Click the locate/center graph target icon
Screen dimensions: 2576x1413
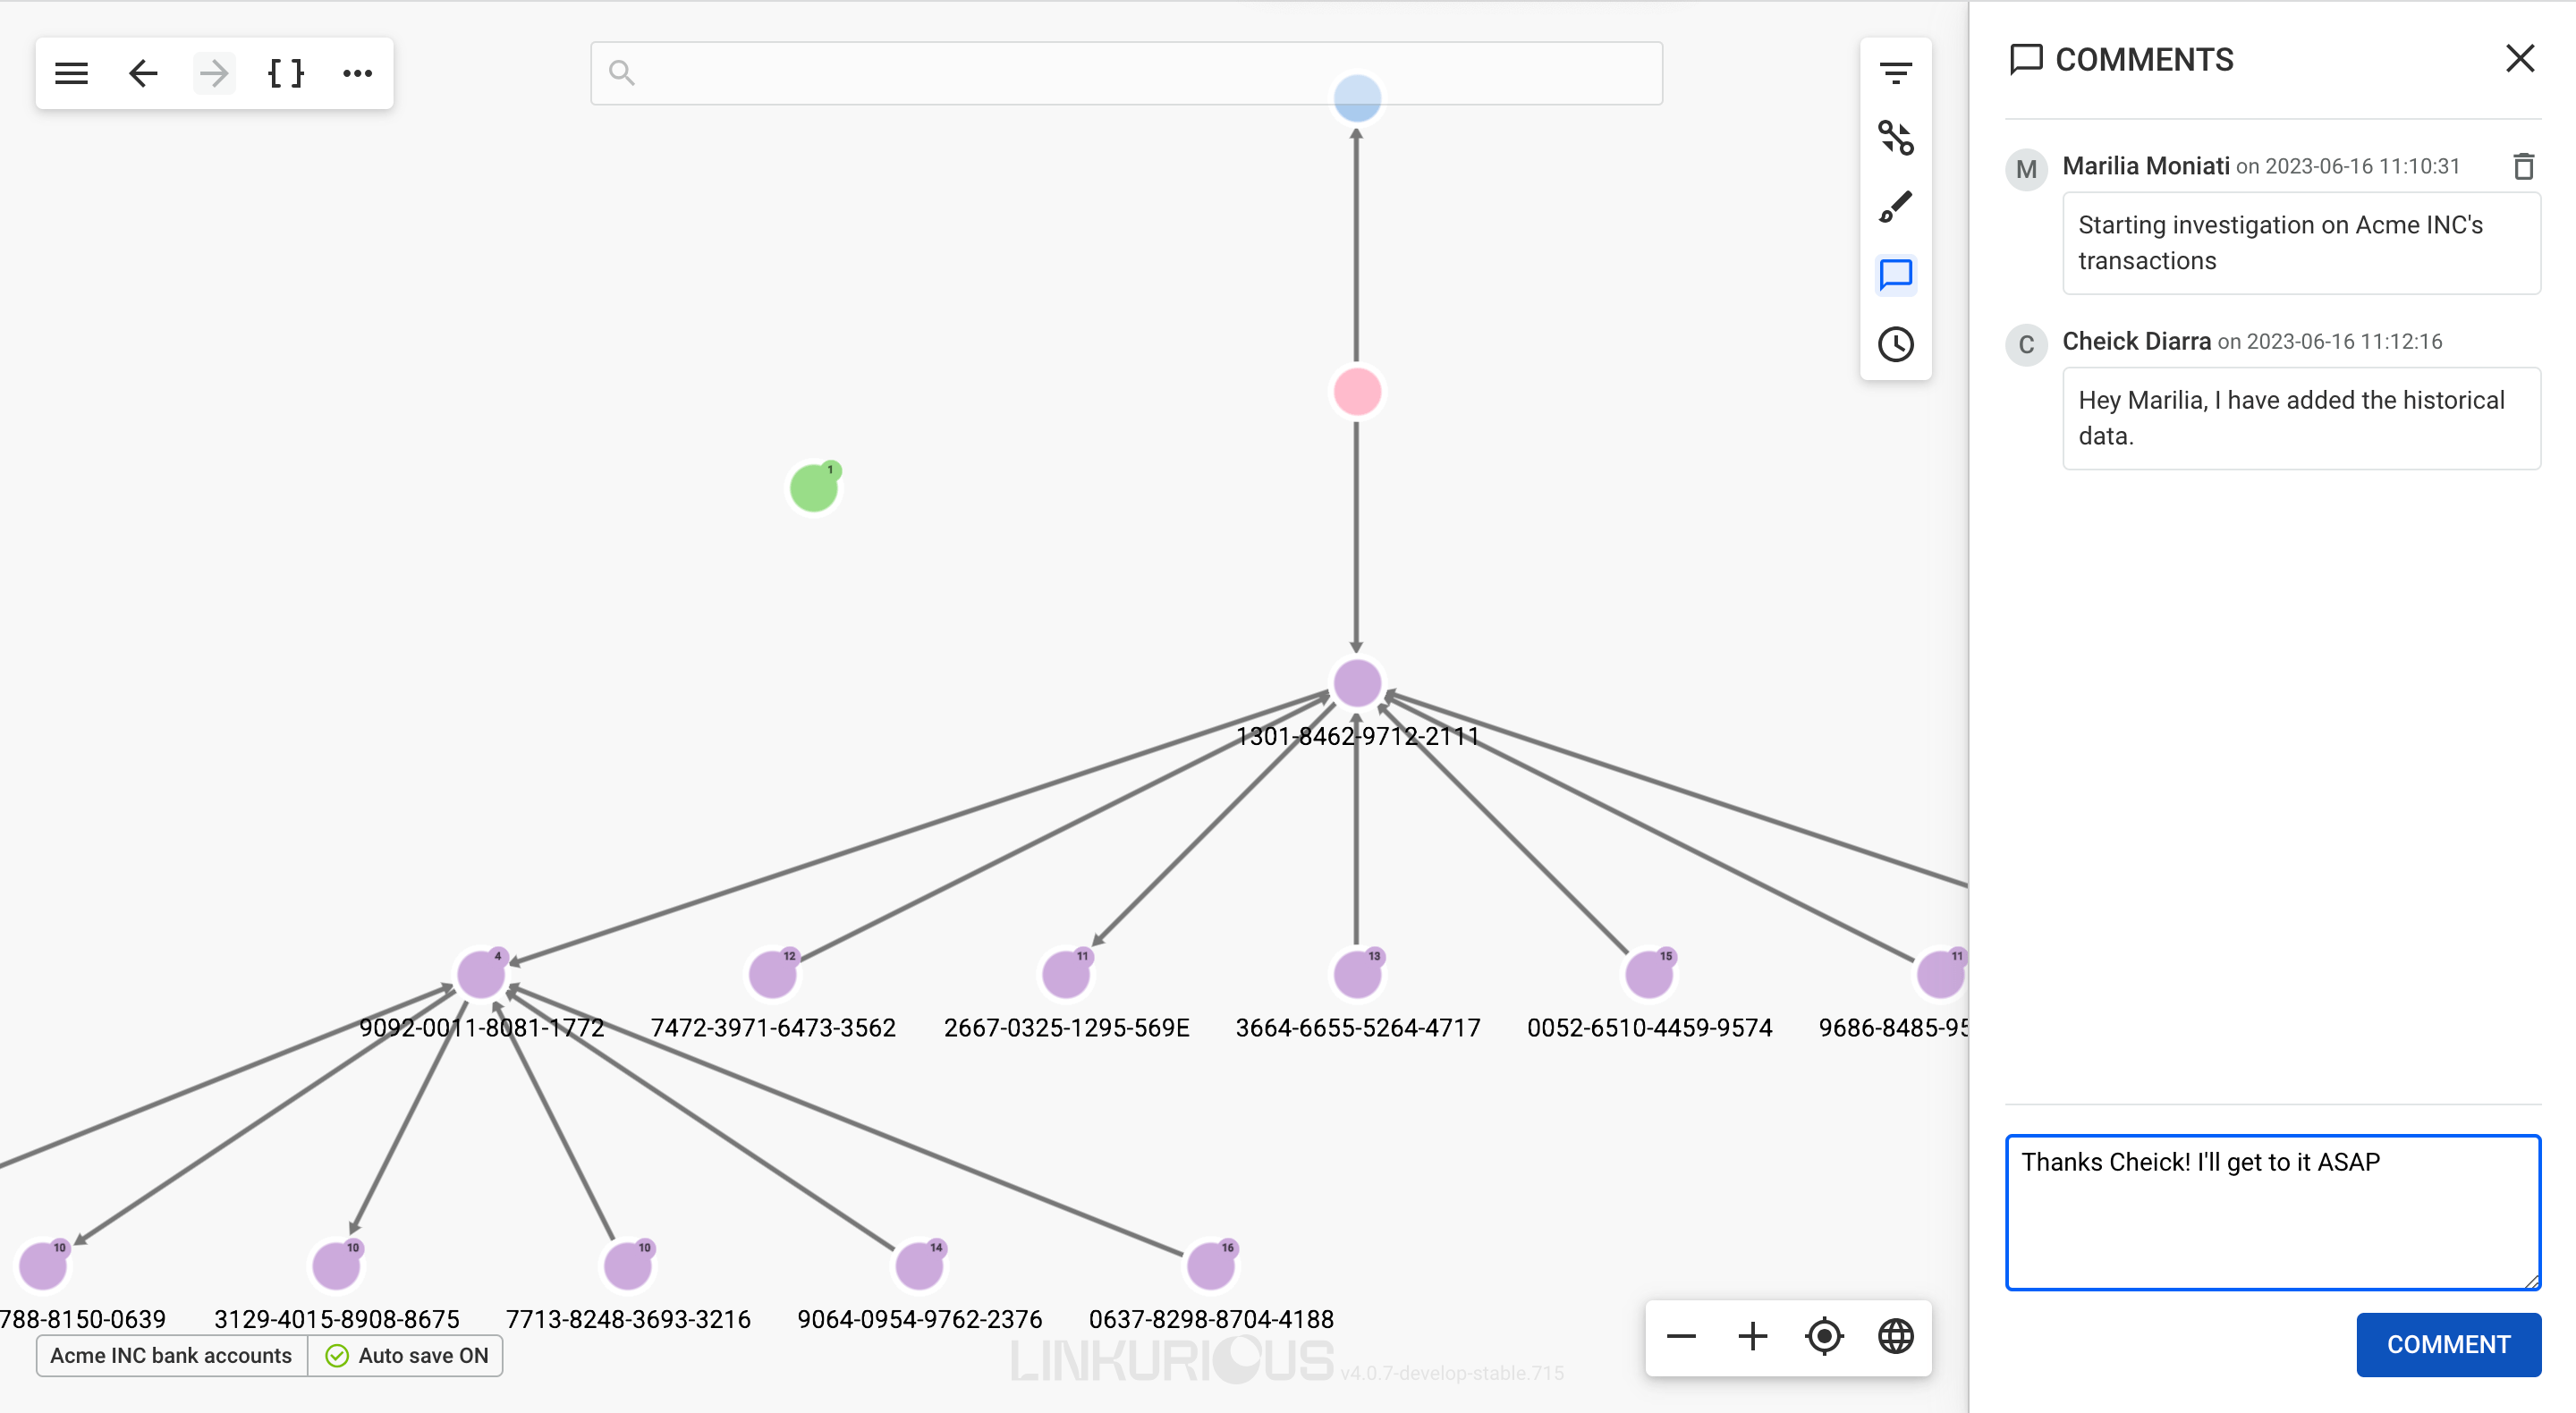[1824, 1336]
